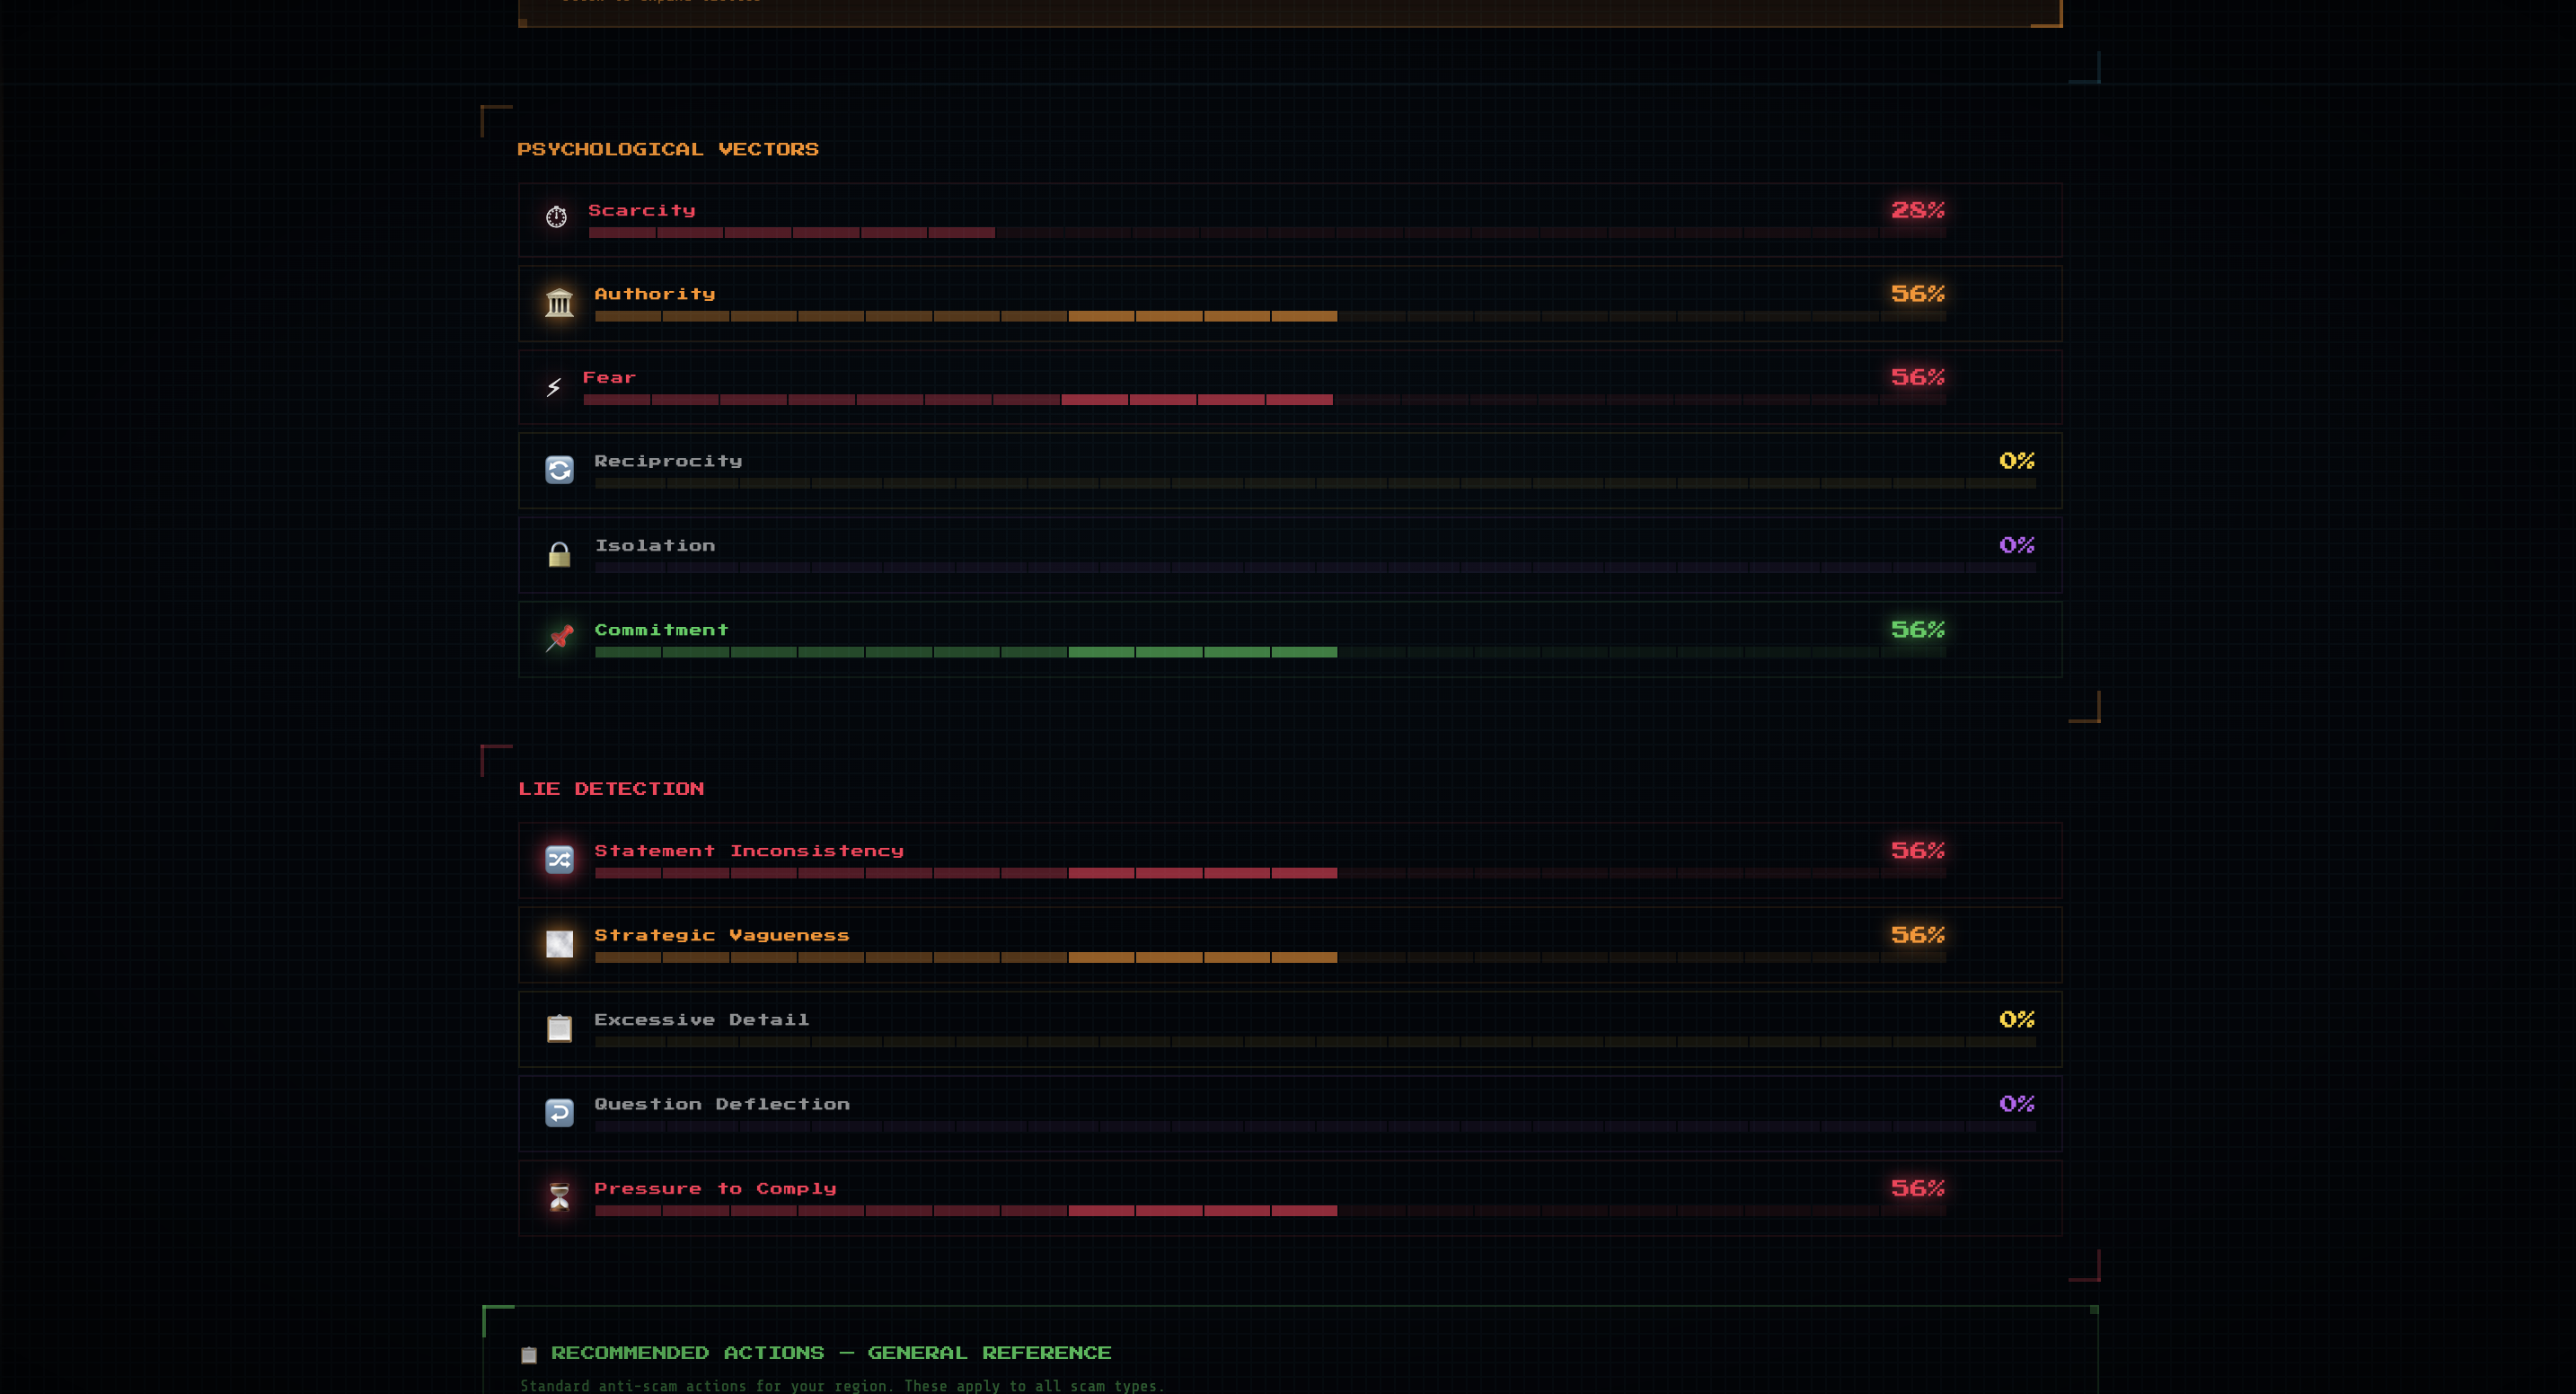2576x1394 pixels.
Task: Click the Authority bank building icon
Action: pos(559,302)
